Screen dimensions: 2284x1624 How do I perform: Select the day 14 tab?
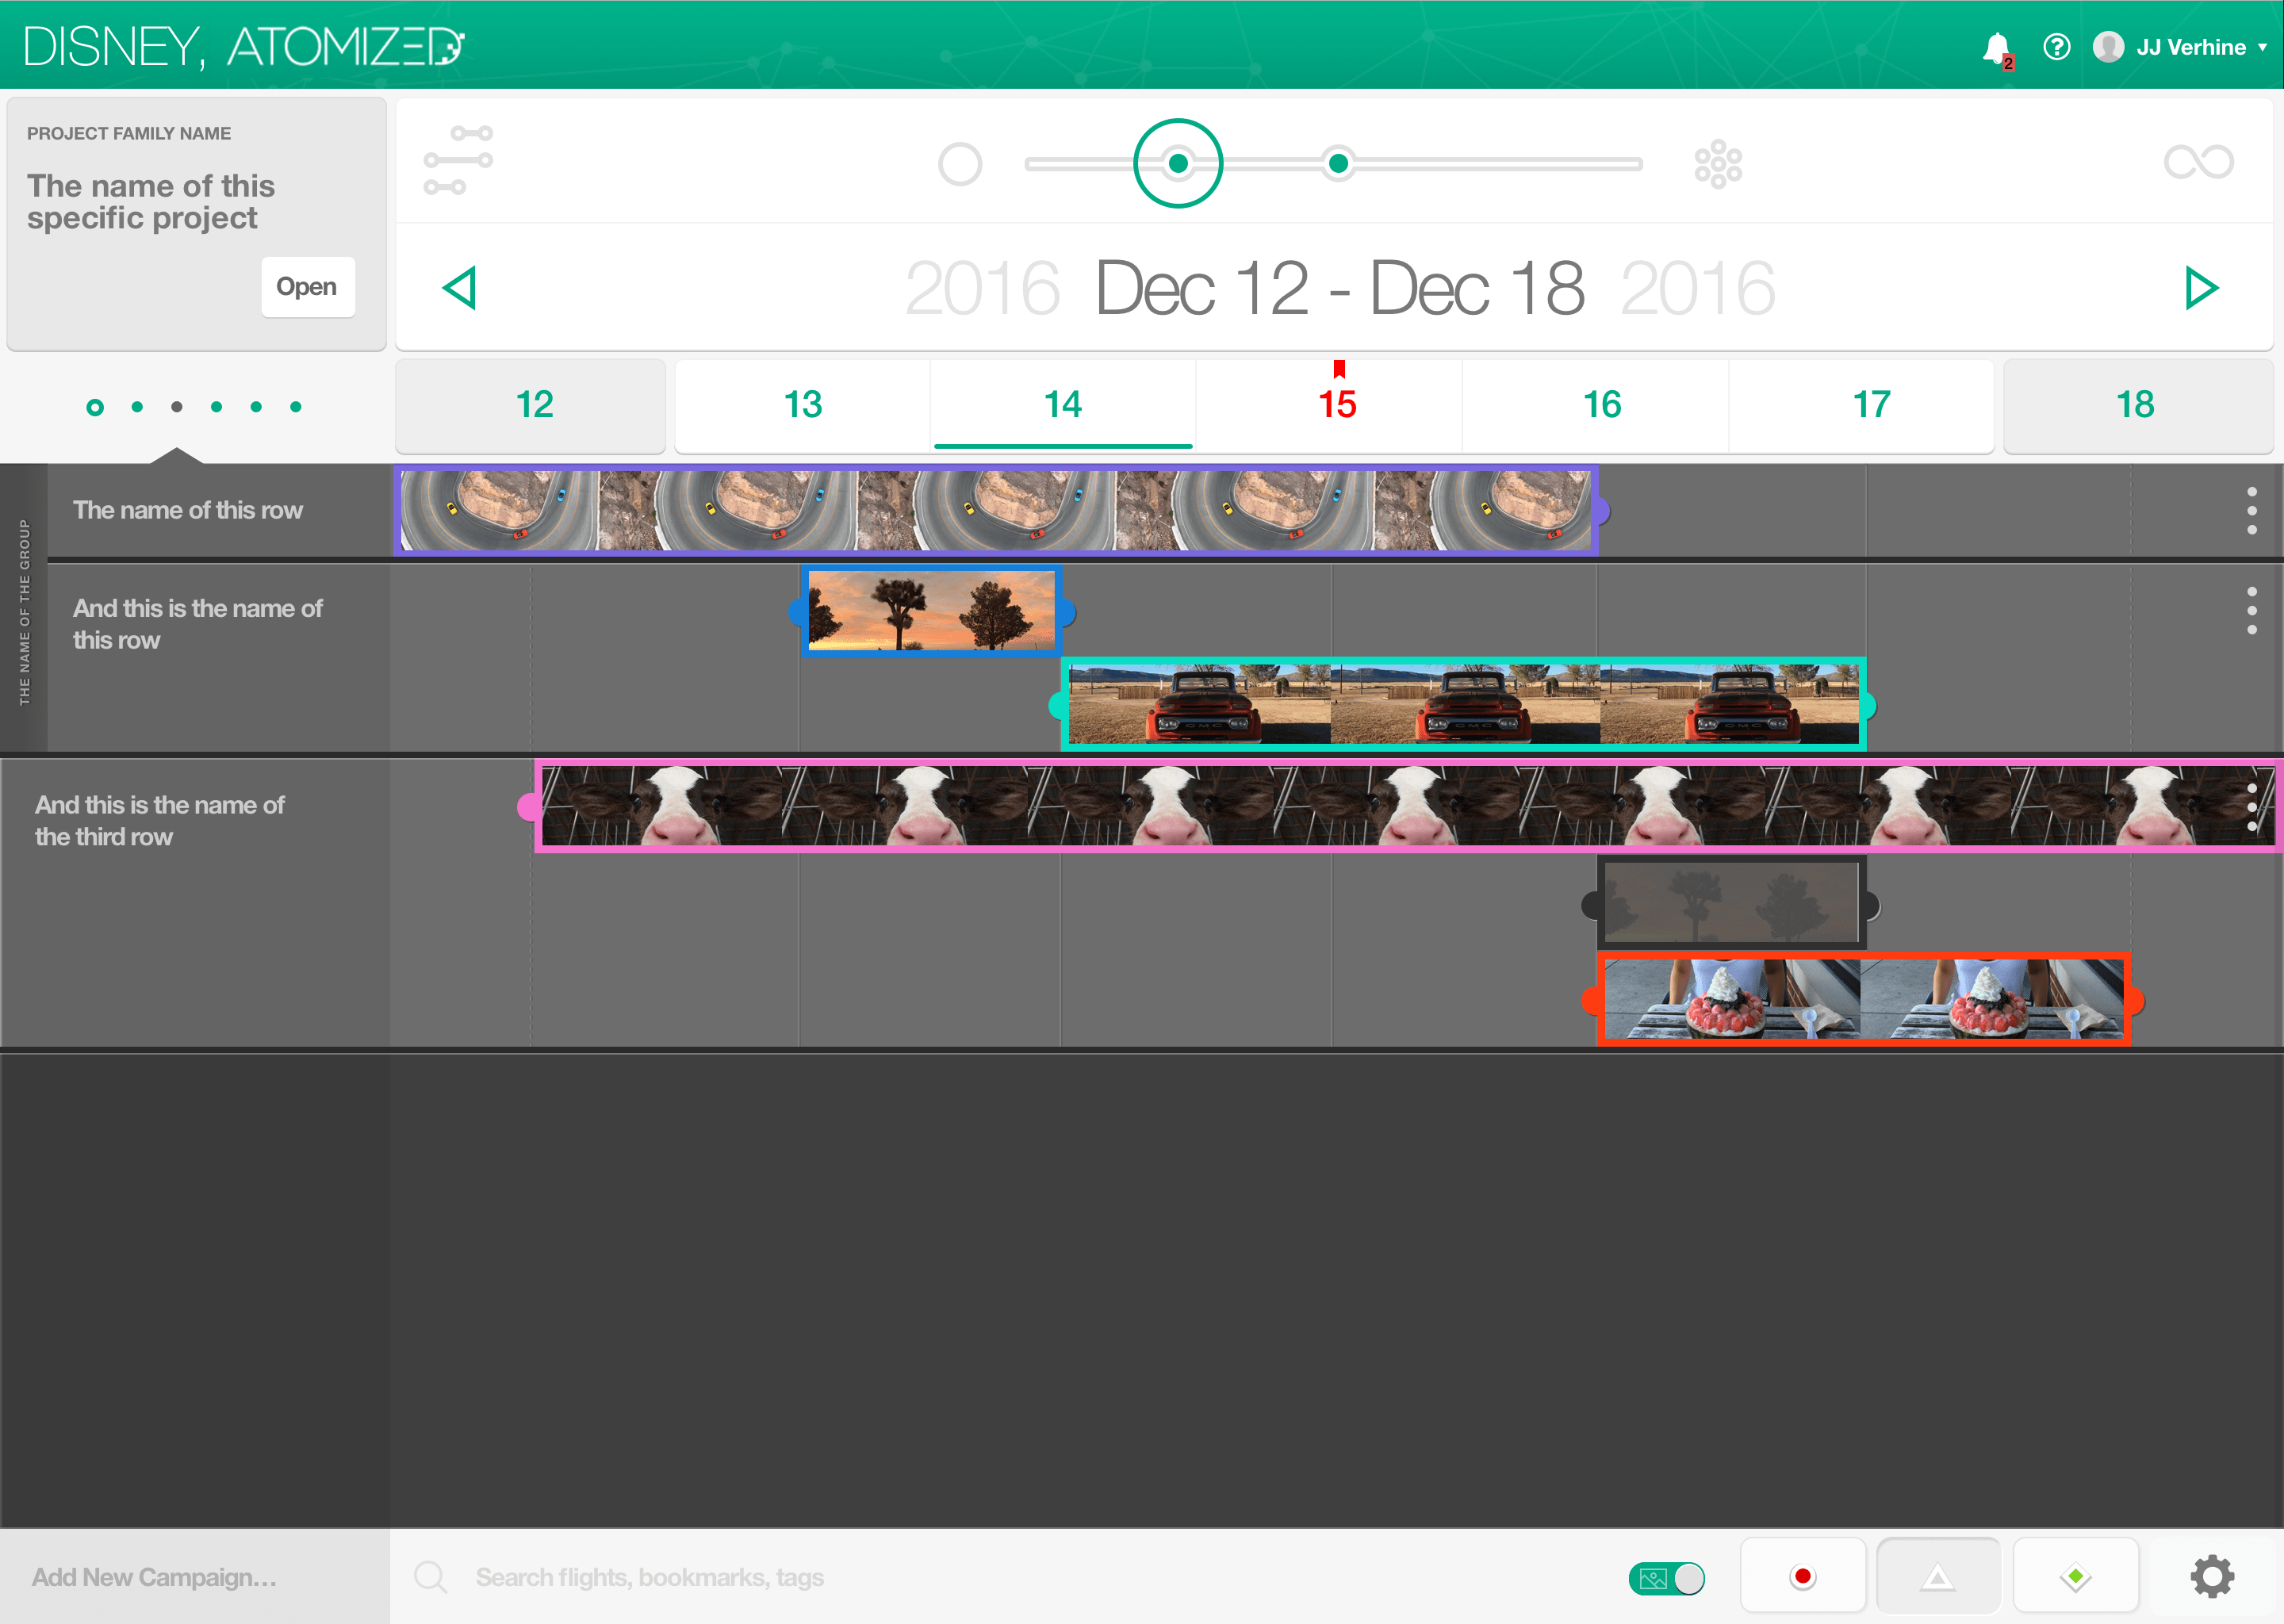tap(1063, 405)
